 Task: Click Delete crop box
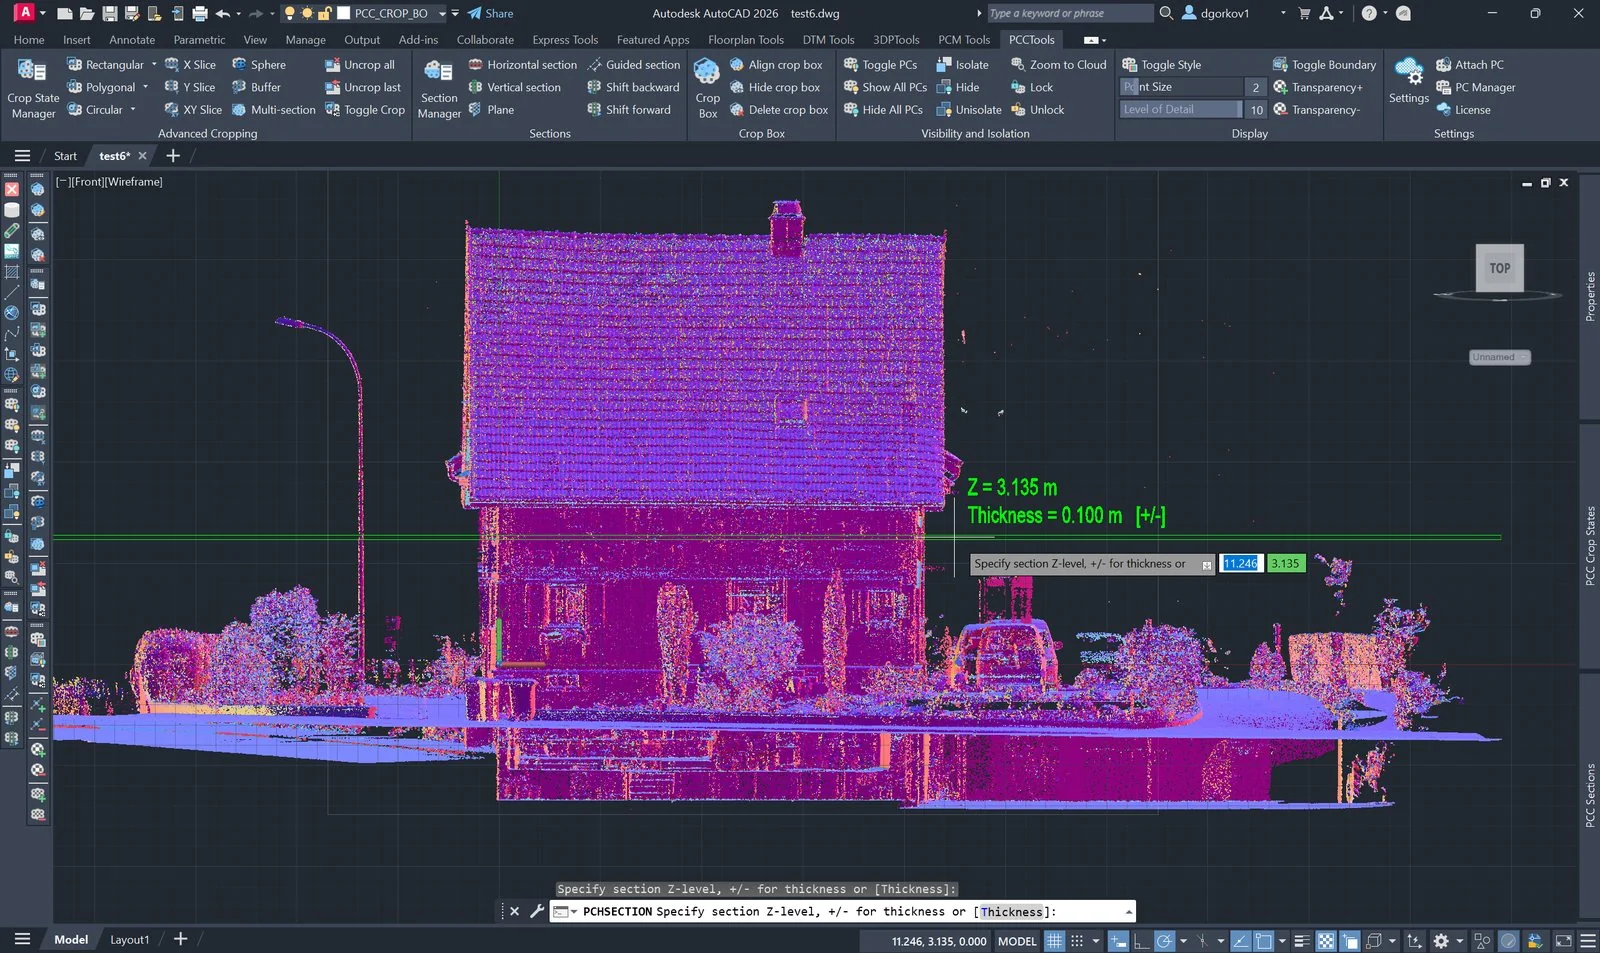[779, 110]
